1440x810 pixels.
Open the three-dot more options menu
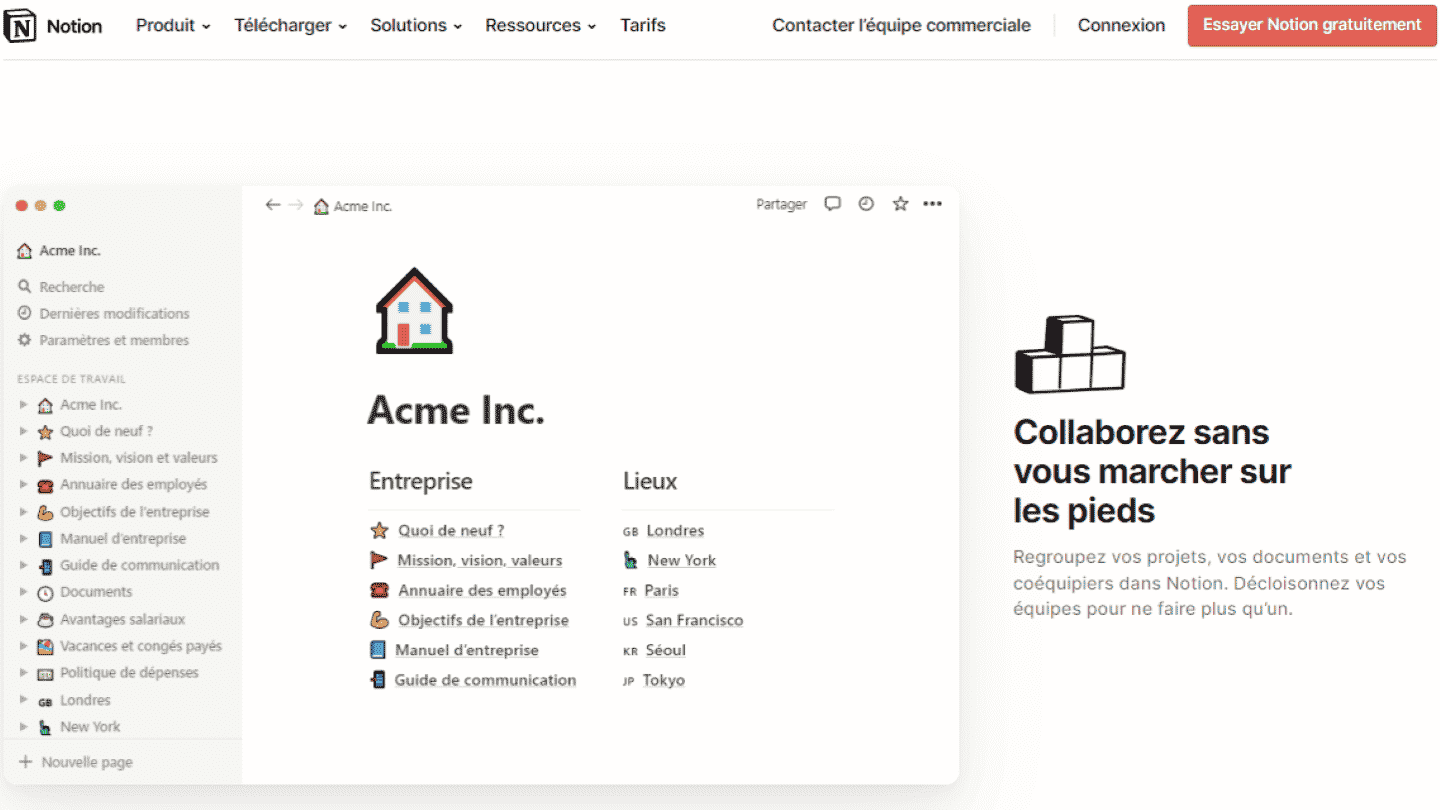pyautogui.click(x=932, y=204)
